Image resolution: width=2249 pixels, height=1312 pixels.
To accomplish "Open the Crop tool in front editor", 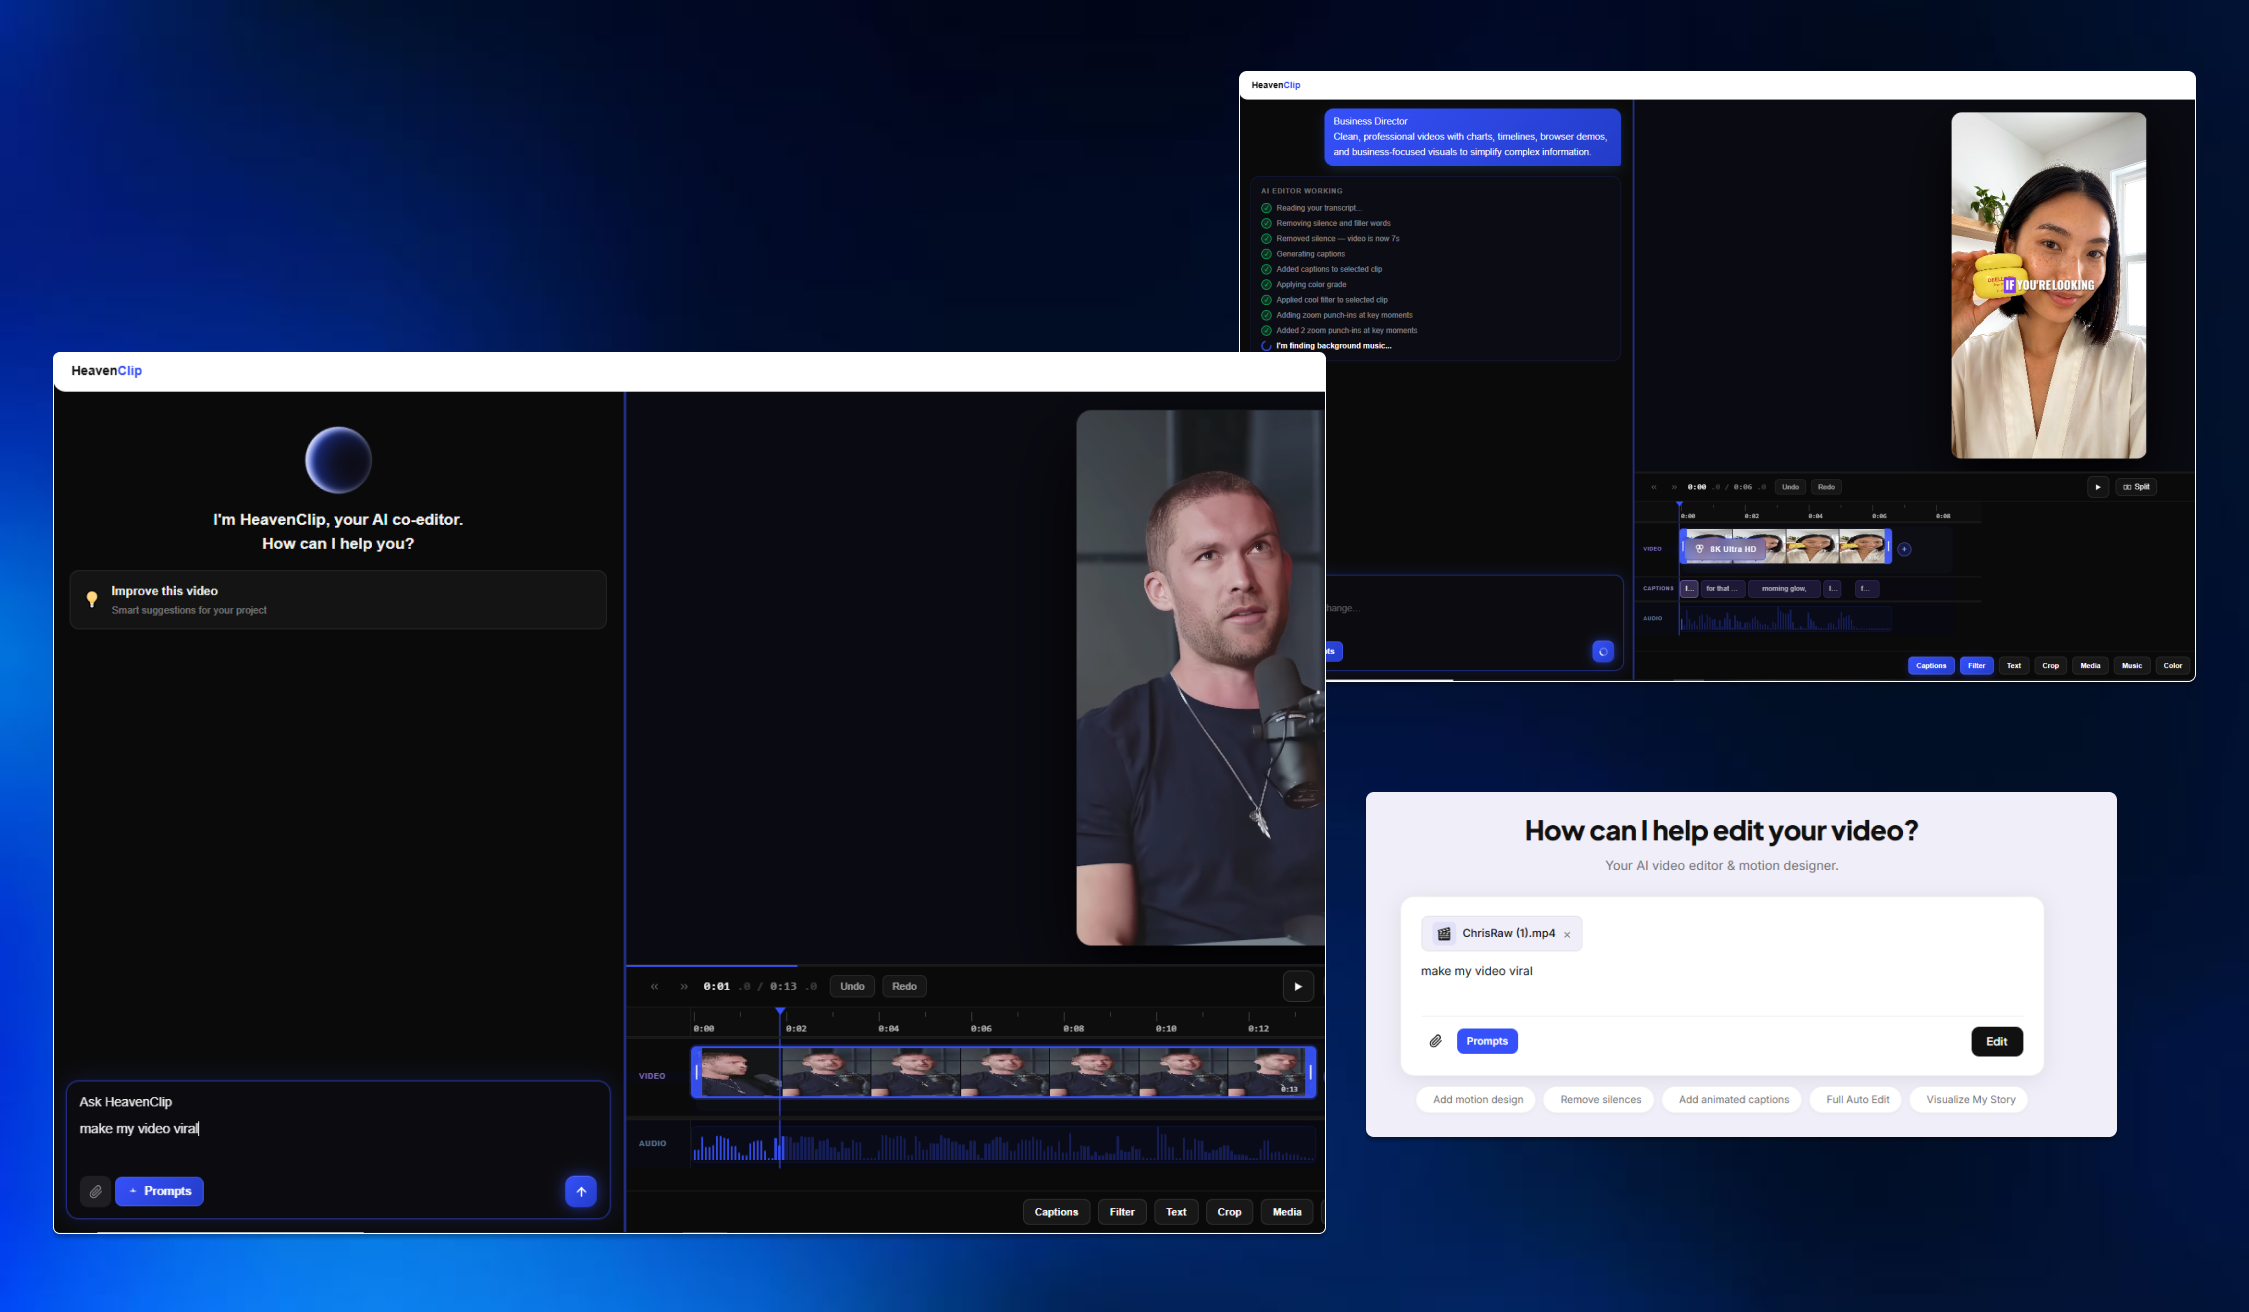I will point(1229,1212).
